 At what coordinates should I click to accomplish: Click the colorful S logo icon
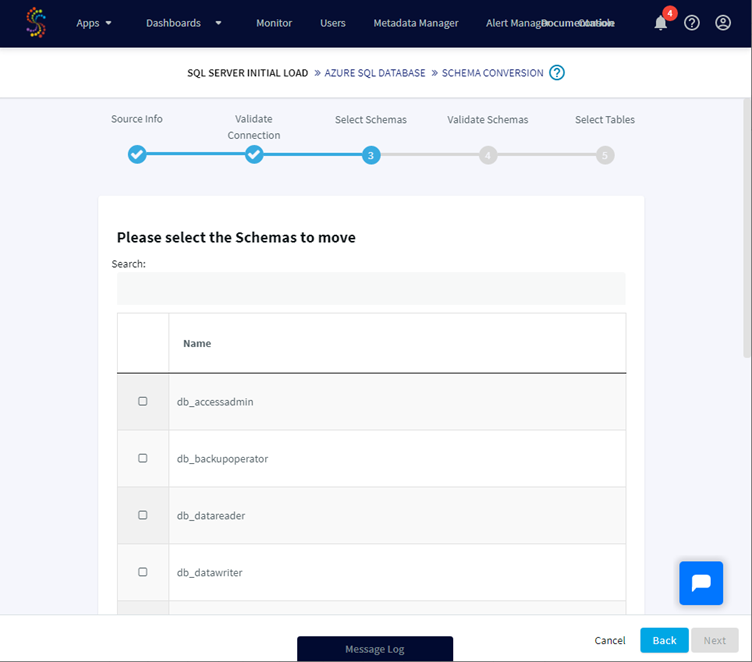[x=36, y=23]
